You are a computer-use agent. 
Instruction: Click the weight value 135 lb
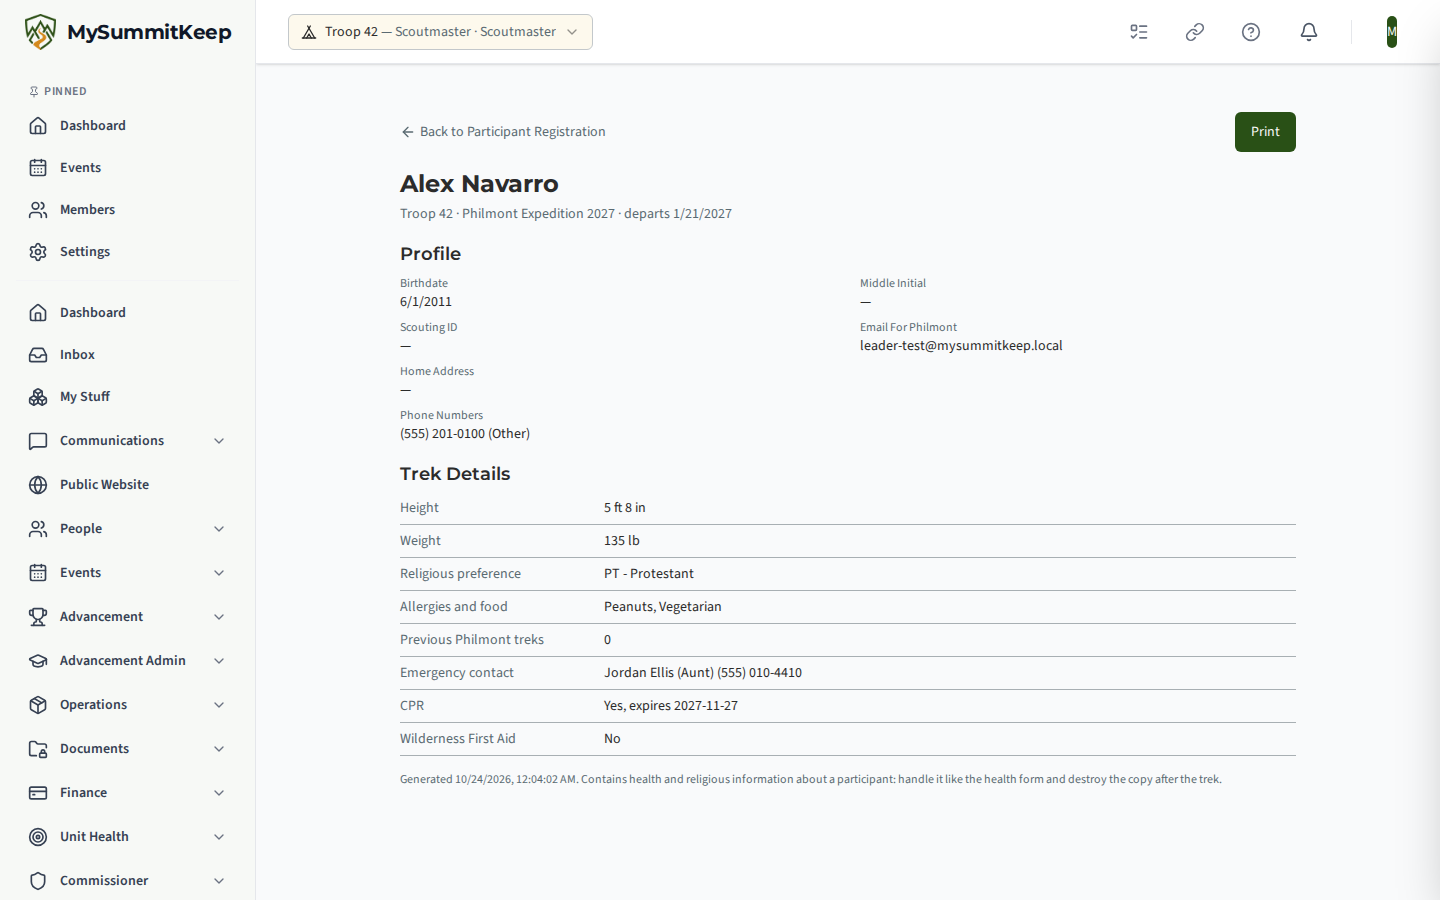(622, 541)
